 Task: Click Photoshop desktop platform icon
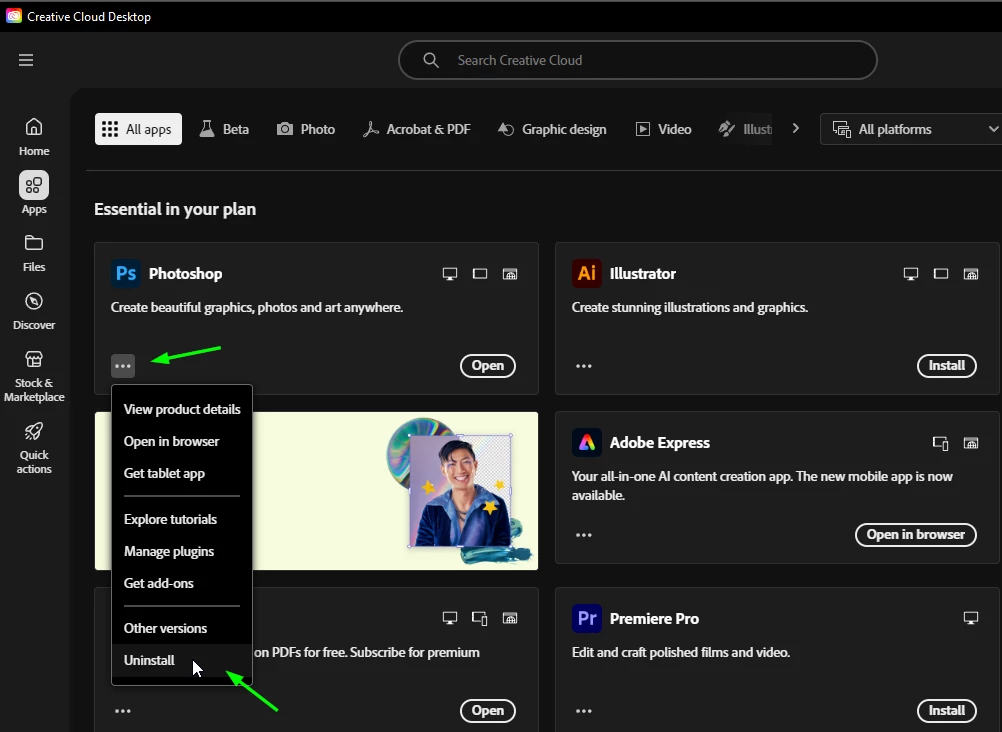pyautogui.click(x=450, y=274)
